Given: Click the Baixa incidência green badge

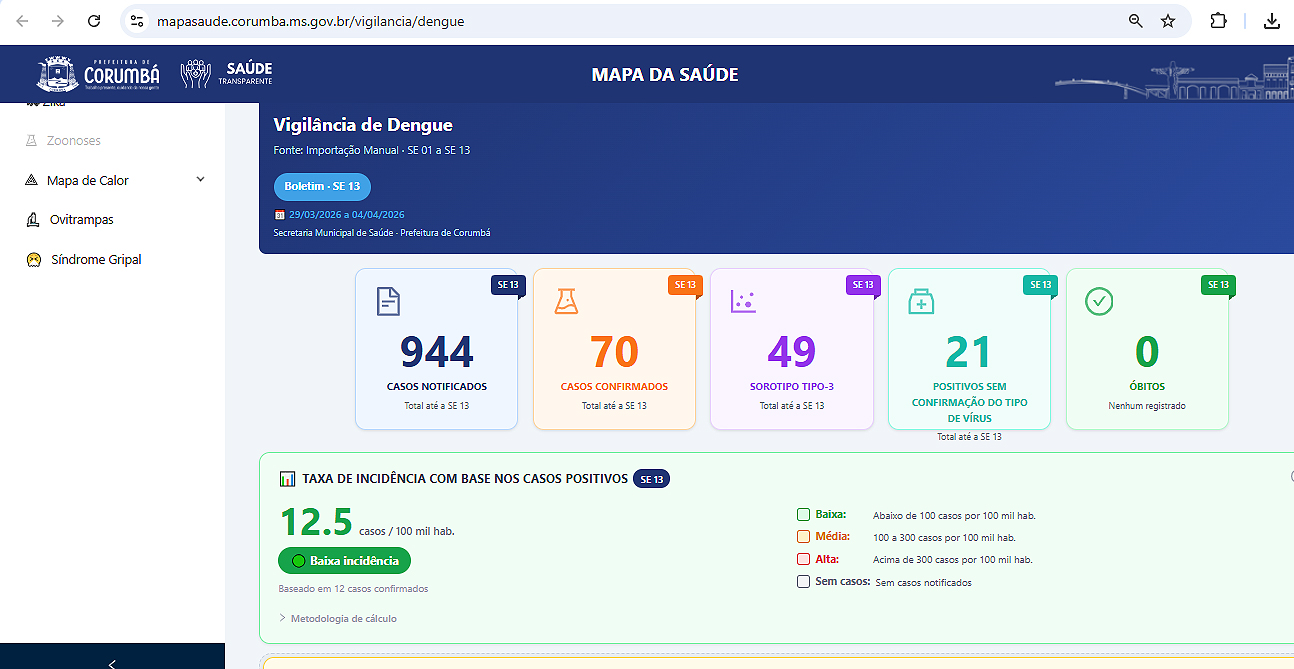Looking at the screenshot, I should (x=345, y=561).
